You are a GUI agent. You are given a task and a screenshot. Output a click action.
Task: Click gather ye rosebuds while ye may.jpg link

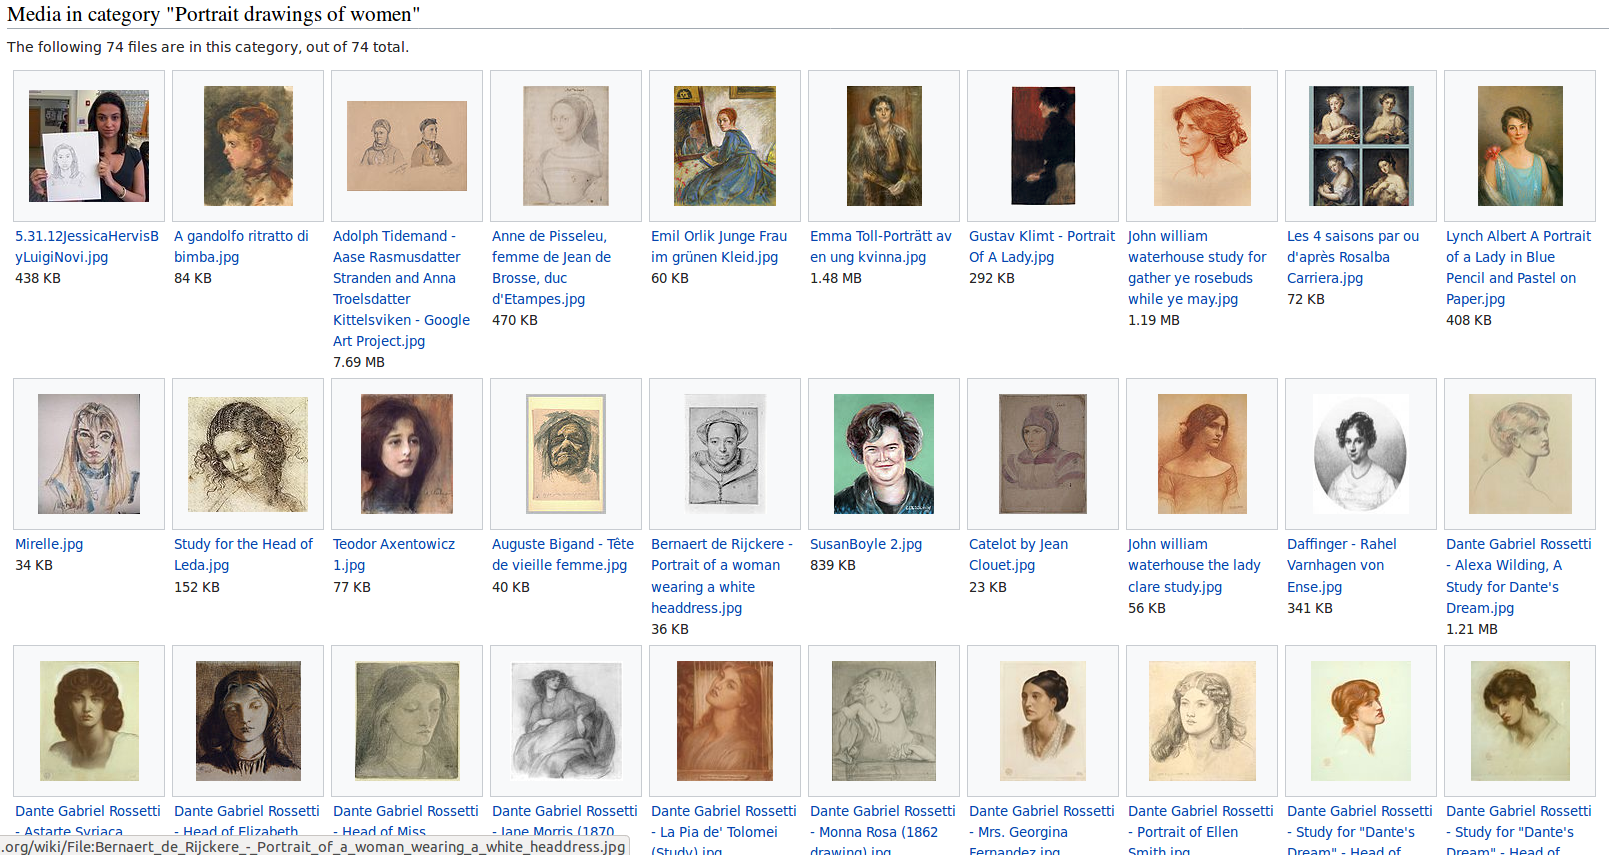click(x=1197, y=268)
